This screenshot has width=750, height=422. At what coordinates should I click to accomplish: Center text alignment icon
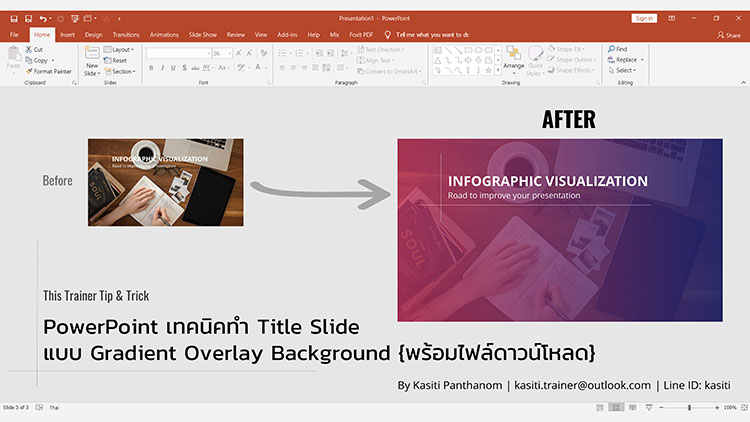pos(293,67)
